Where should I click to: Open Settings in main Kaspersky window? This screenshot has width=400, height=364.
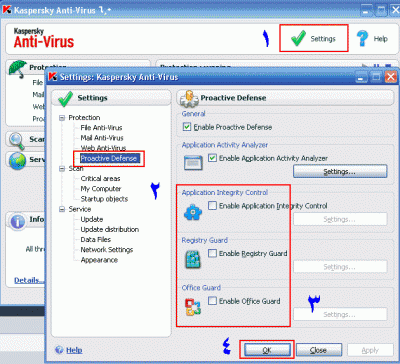[x=314, y=39]
